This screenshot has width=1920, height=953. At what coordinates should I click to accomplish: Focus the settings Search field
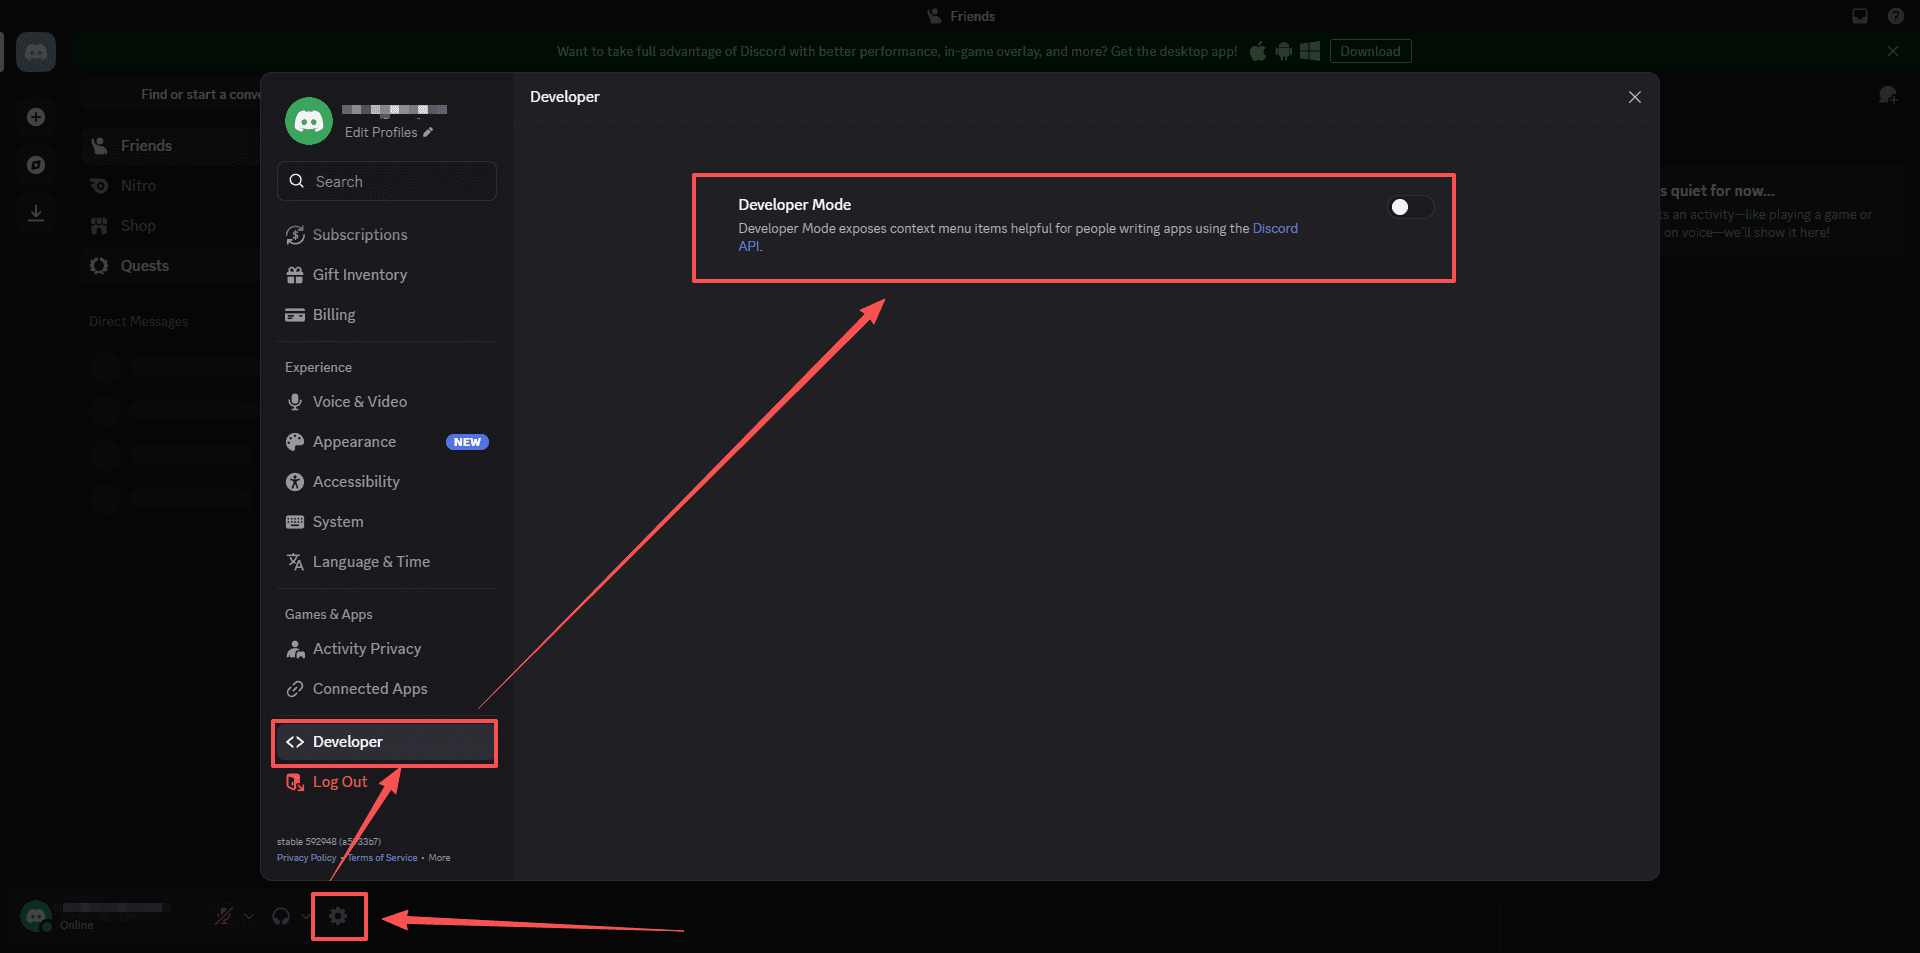click(x=387, y=181)
